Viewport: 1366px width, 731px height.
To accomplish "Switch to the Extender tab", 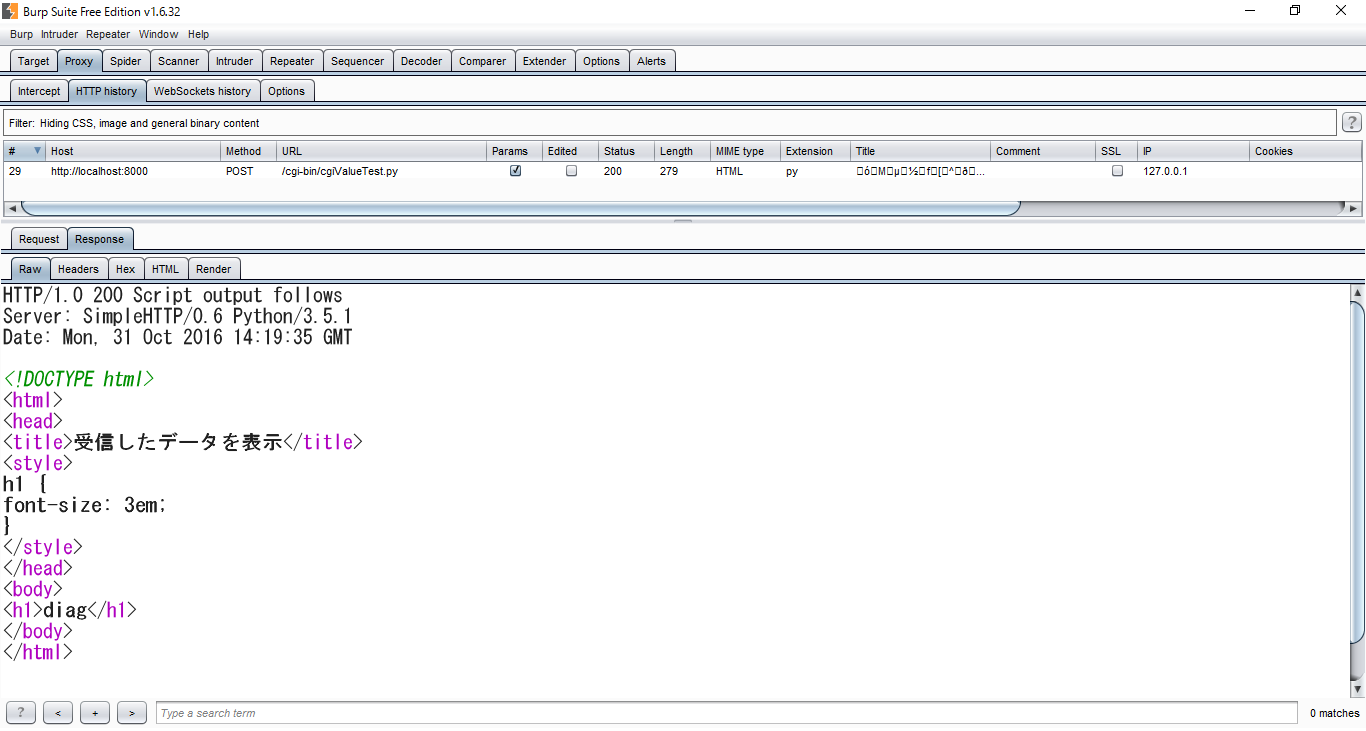I will pos(544,61).
